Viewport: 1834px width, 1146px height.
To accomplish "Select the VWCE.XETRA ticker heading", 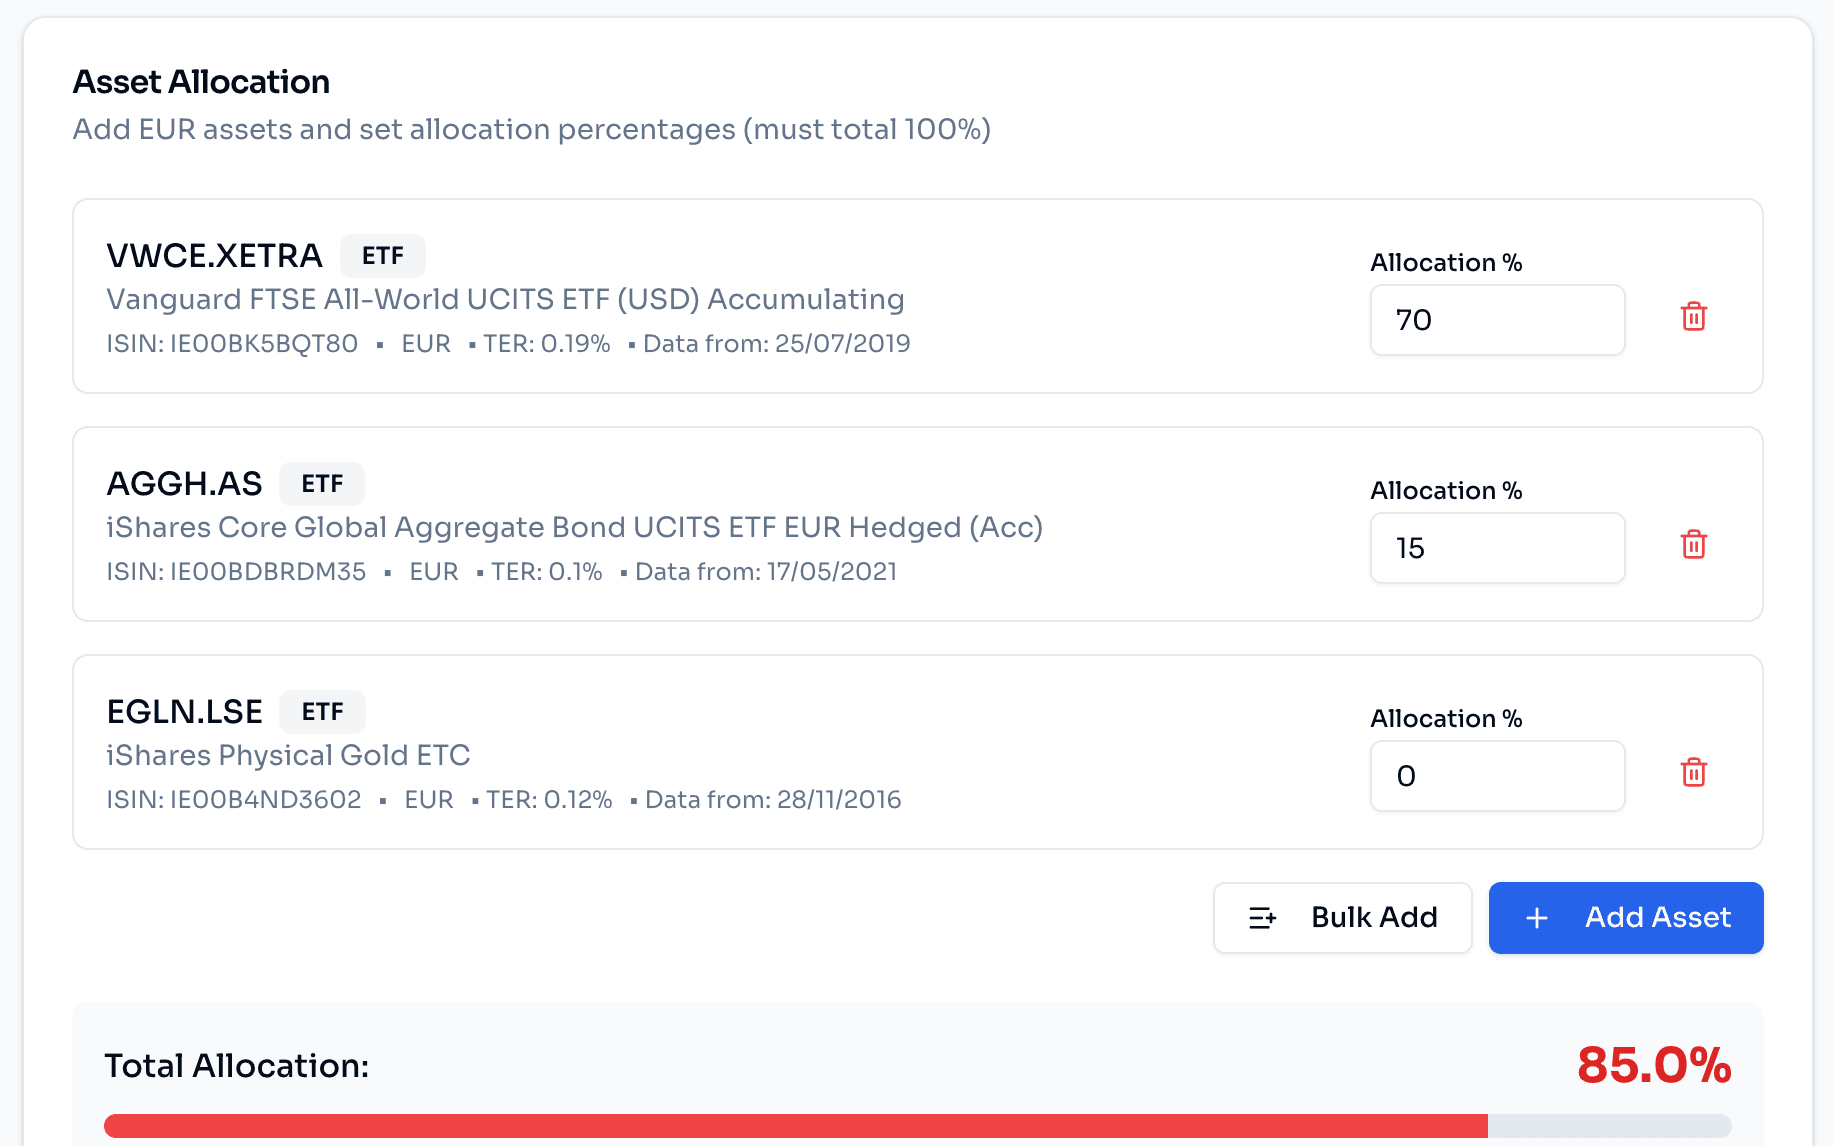I will click(214, 256).
